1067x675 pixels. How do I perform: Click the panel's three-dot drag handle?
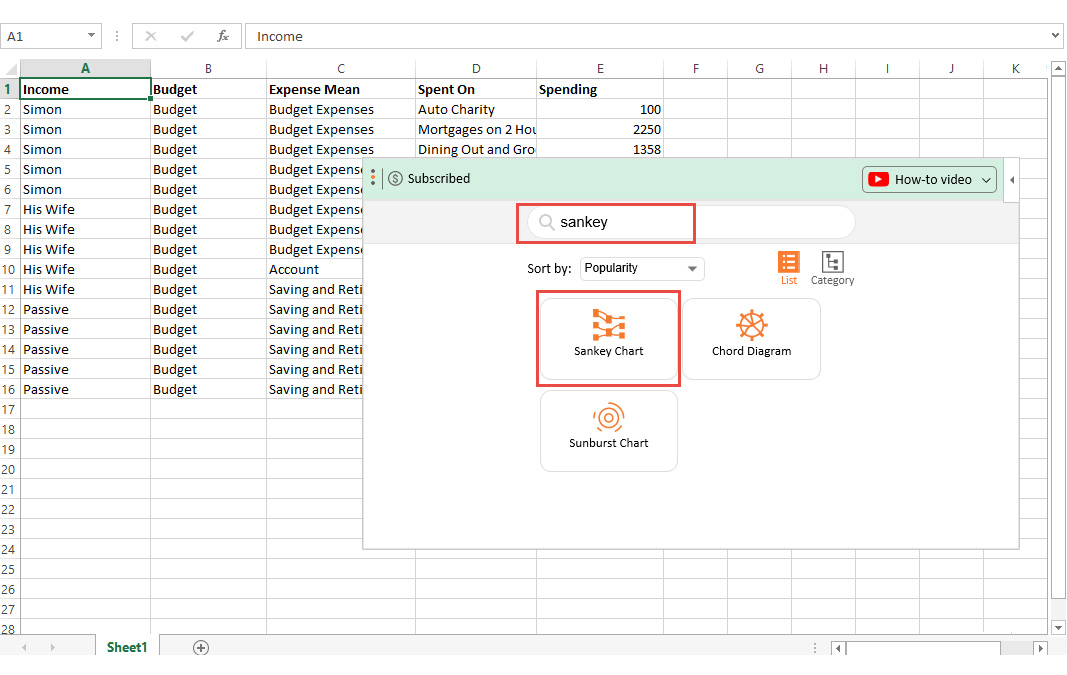click(x=373, y=178)
